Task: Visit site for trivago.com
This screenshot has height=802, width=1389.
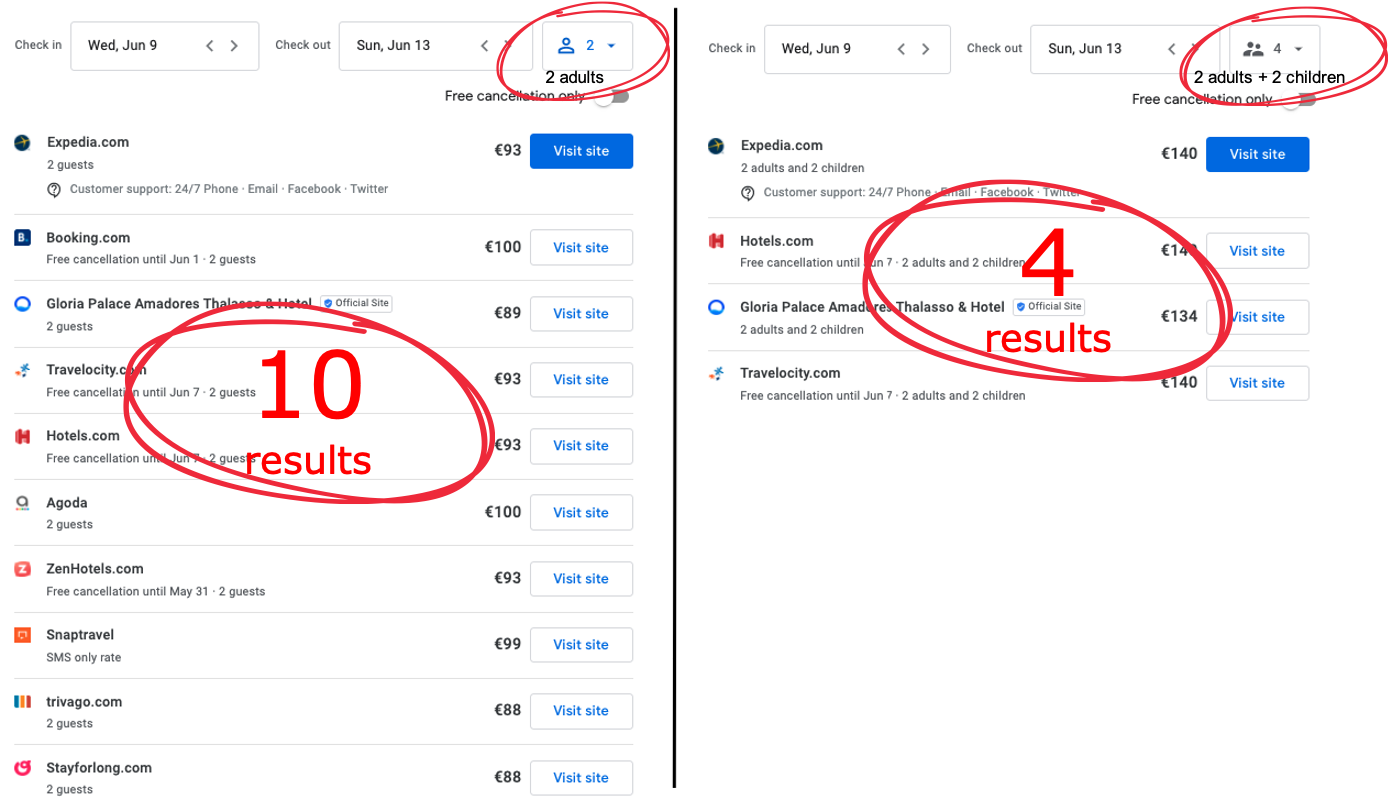Action: point(581,710)
